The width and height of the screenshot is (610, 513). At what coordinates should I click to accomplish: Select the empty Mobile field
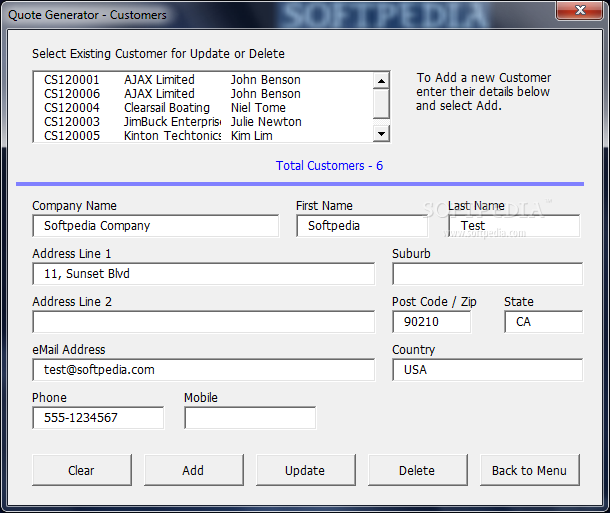coord(250,418)
